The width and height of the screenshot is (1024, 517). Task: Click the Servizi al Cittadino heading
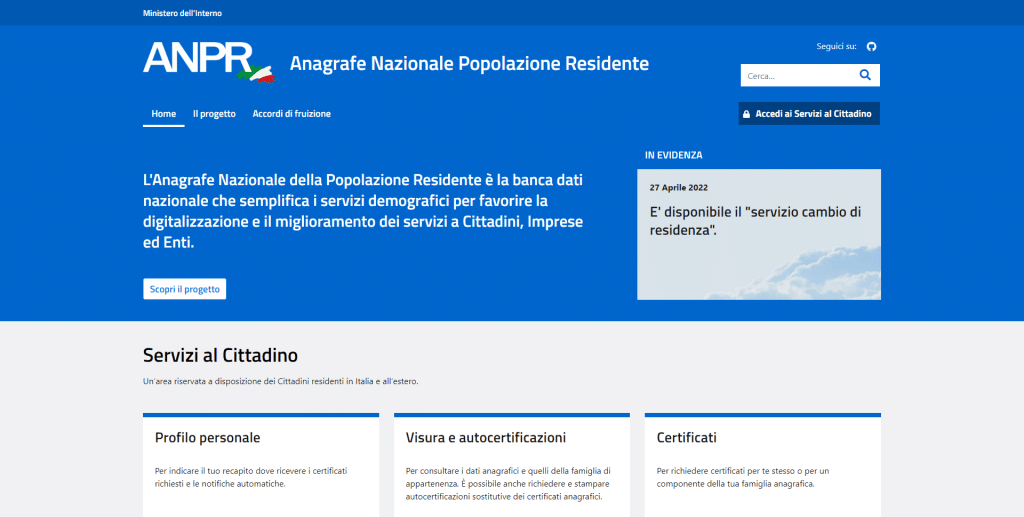pos(220,355)
